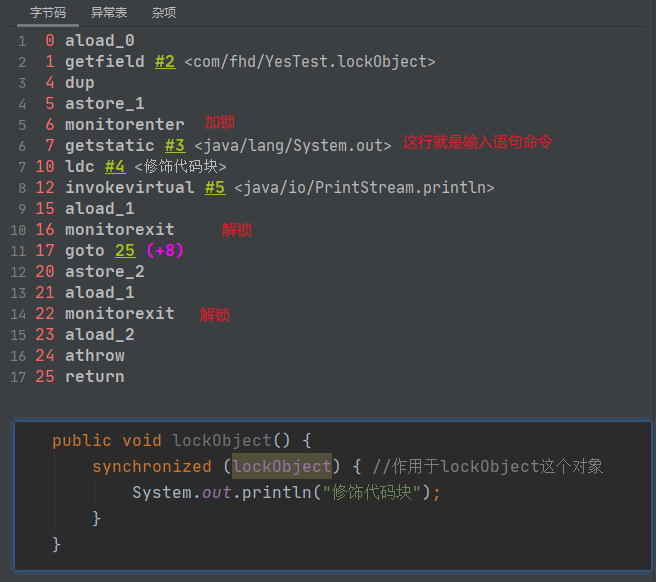Click bytecode offset 12
656x582 pixels.
tap(45, 187)
